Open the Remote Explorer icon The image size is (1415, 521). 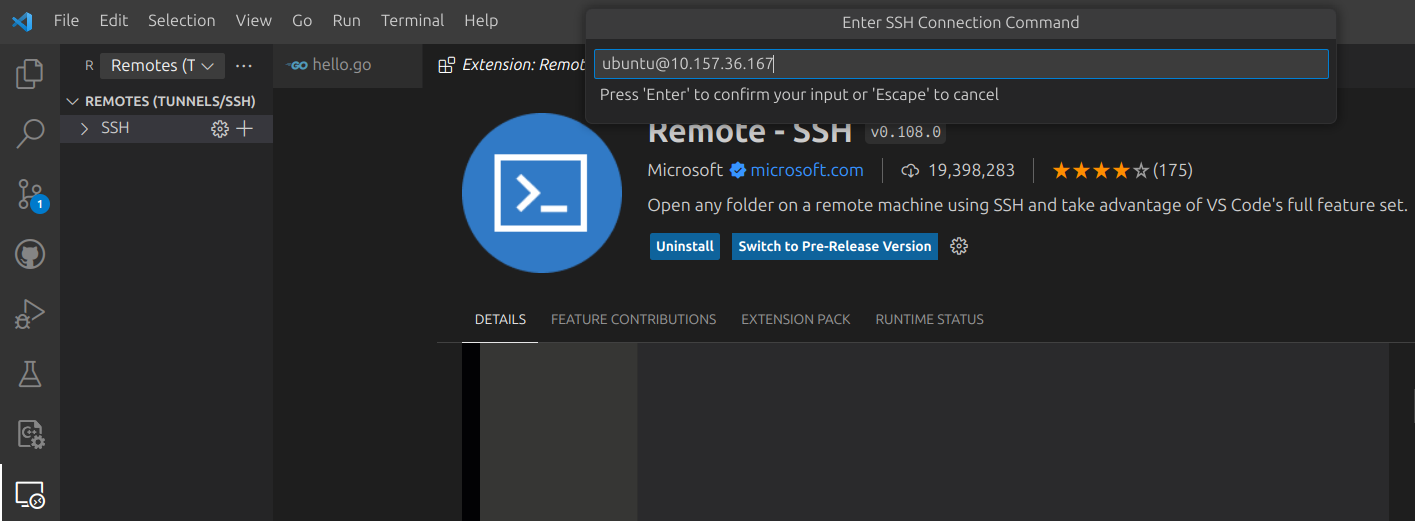pyautogui.click(x=30, y=494)
